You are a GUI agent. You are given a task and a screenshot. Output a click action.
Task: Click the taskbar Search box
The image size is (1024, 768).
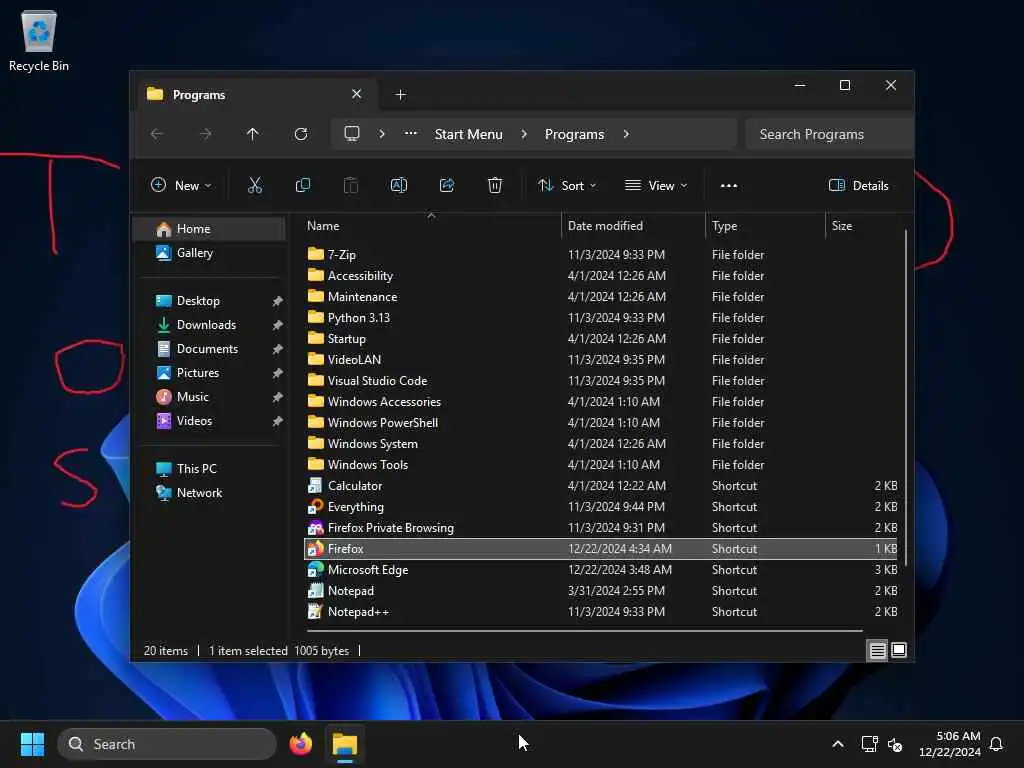pyautogui.click(x=167, y=744)
